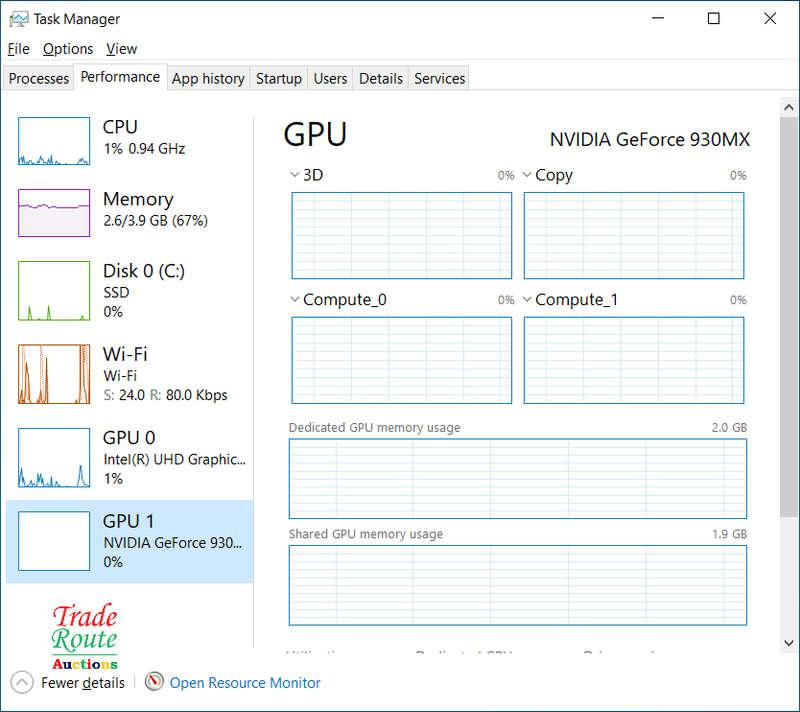Click the scroll down arrow of GPU pane
Image resolution: width=800 pixels, height=712 pixels.
789,643
